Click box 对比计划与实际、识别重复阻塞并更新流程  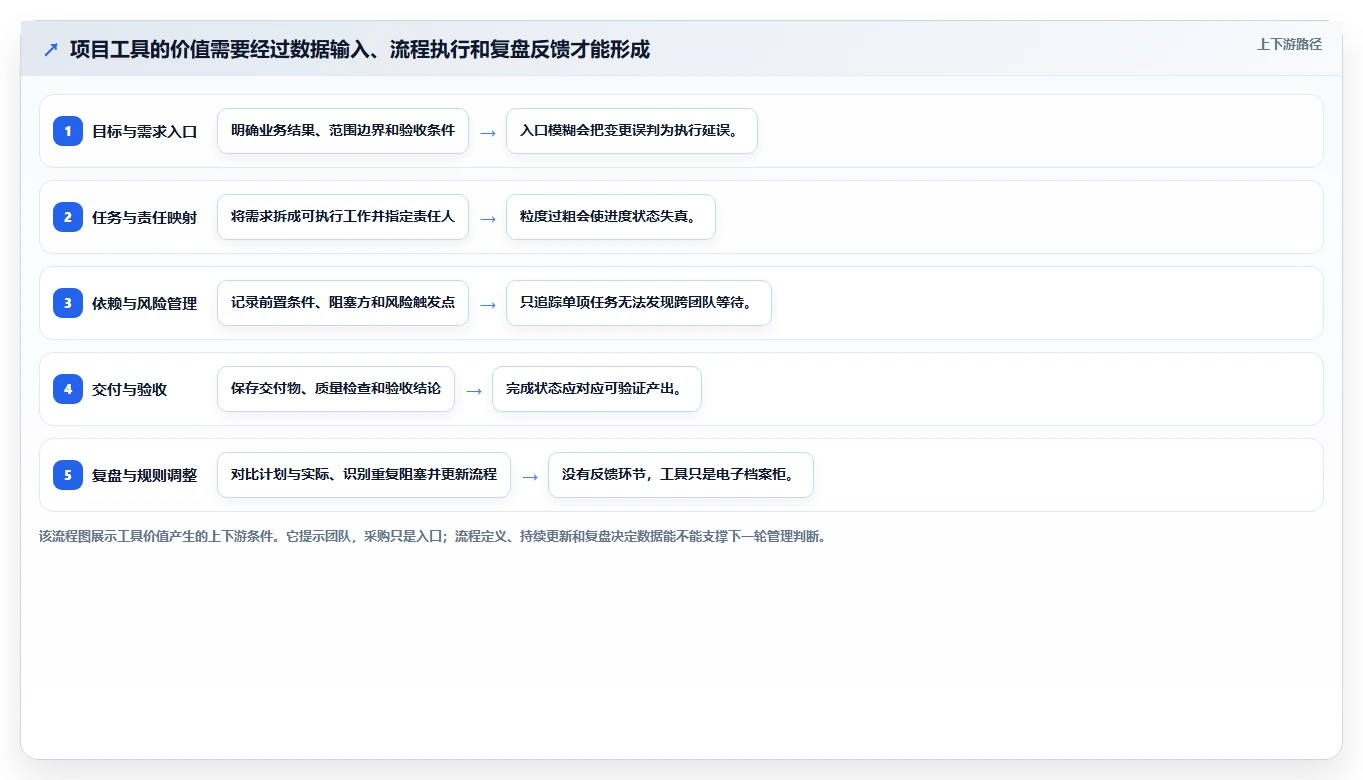tap(364, 475)
